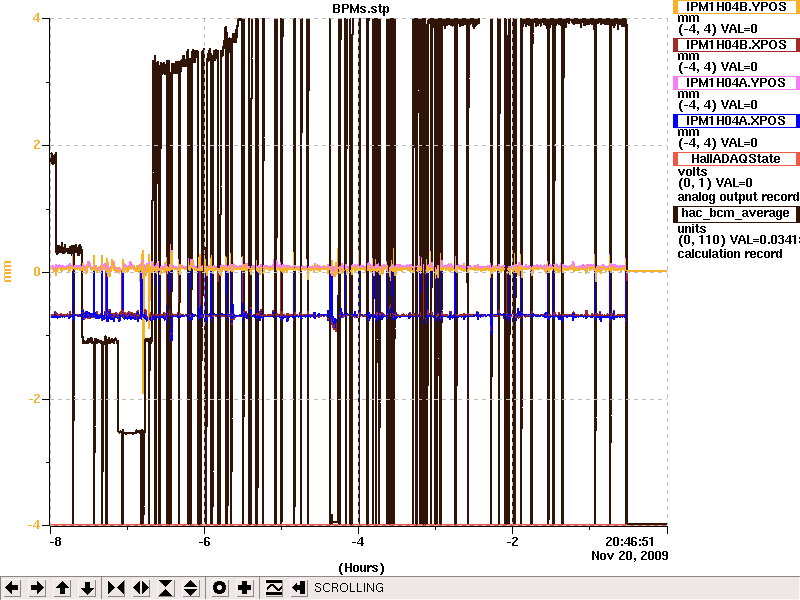The image size is (800, 600).
Task: Click the 'calculation record' description text
Action: tap(730, 254)
